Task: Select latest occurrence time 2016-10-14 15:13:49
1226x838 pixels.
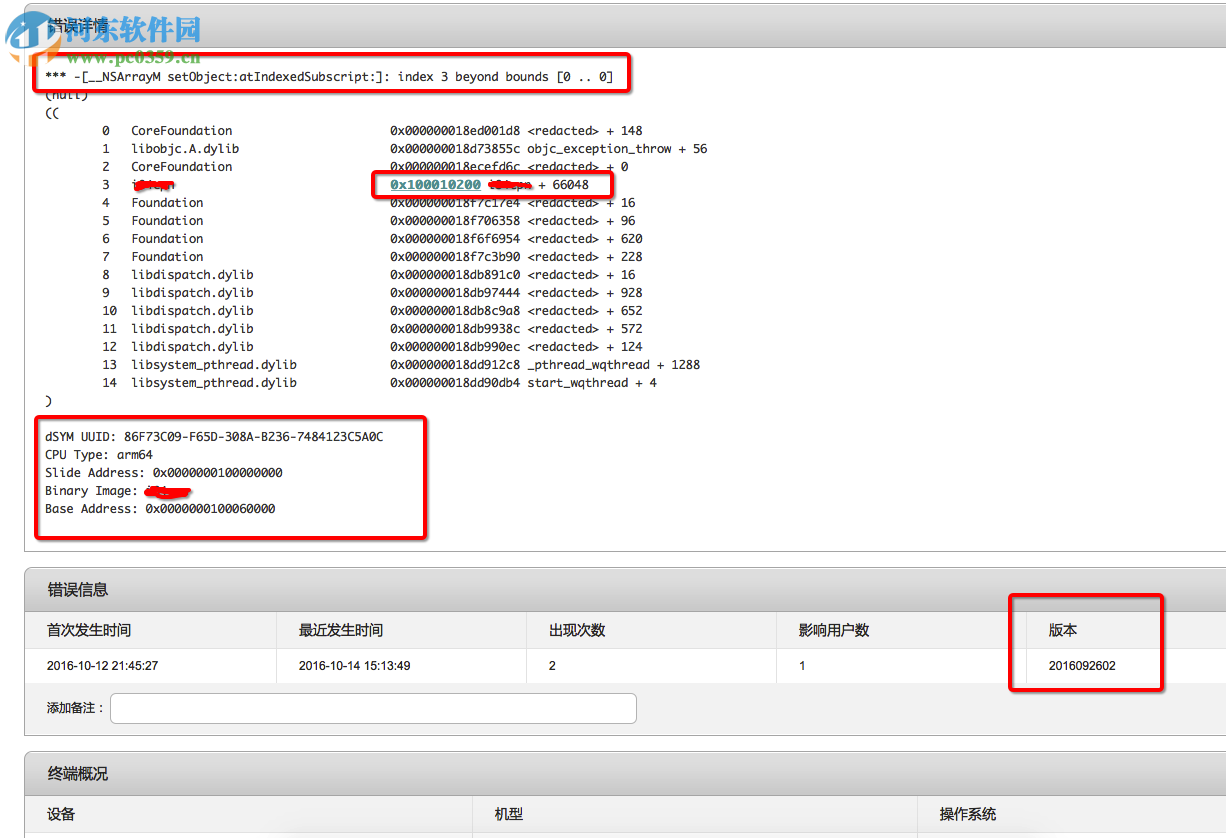Action: point(355,666)
